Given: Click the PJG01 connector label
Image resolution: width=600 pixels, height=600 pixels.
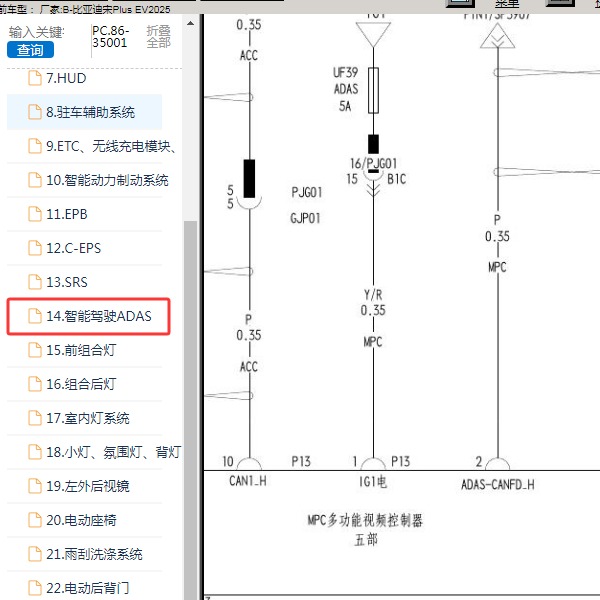Looking at the screenshot, I should pyautogui.click(x=307, y=192).
